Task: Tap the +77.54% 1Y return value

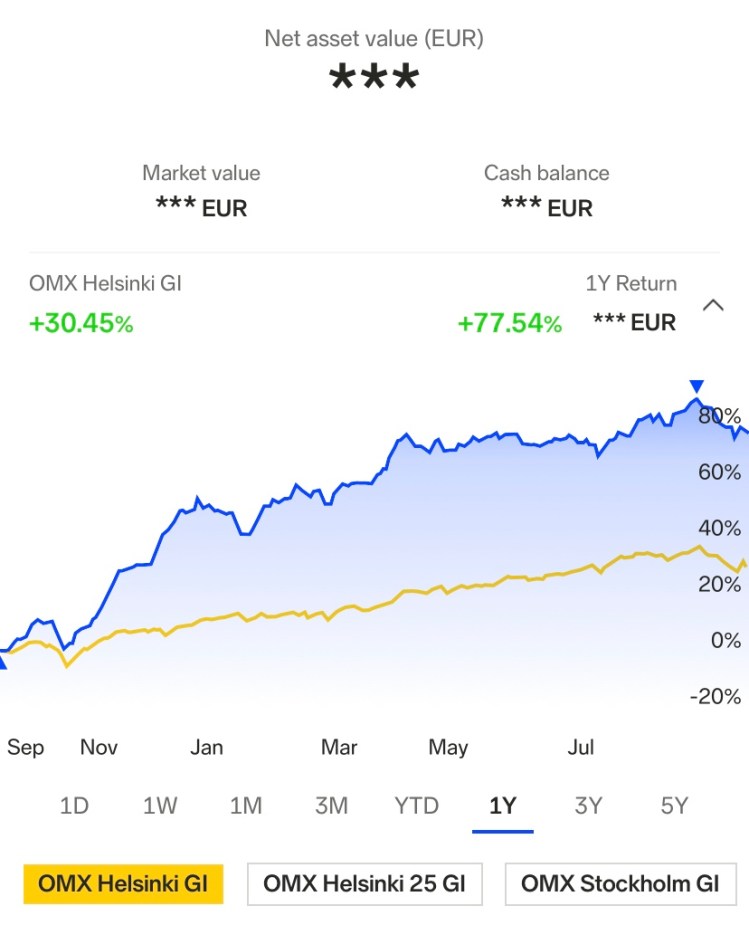Action: tap(509, 323)
